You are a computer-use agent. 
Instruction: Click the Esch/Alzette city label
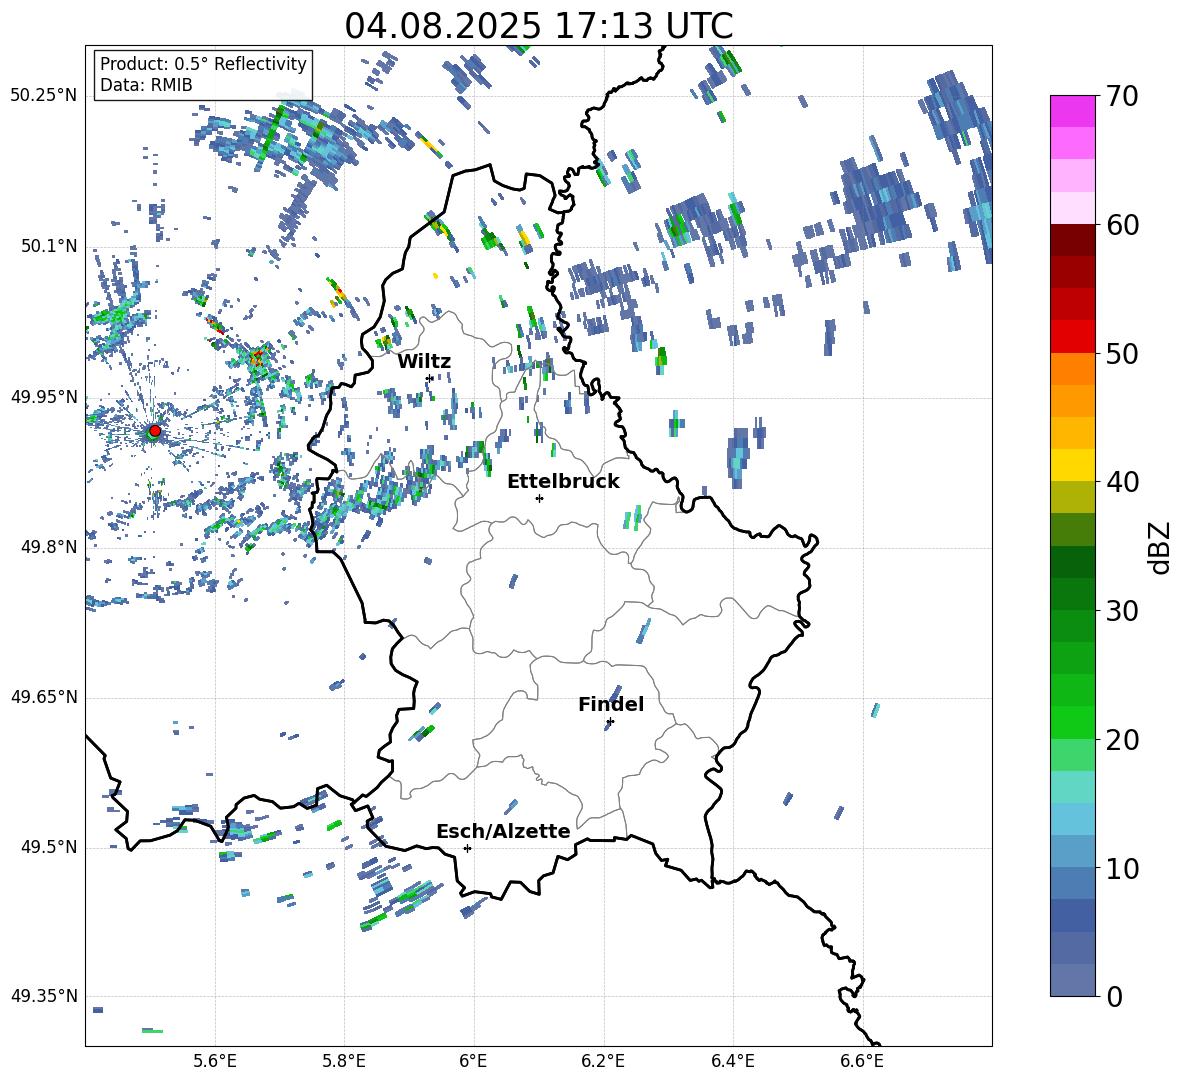pos(503,831)
